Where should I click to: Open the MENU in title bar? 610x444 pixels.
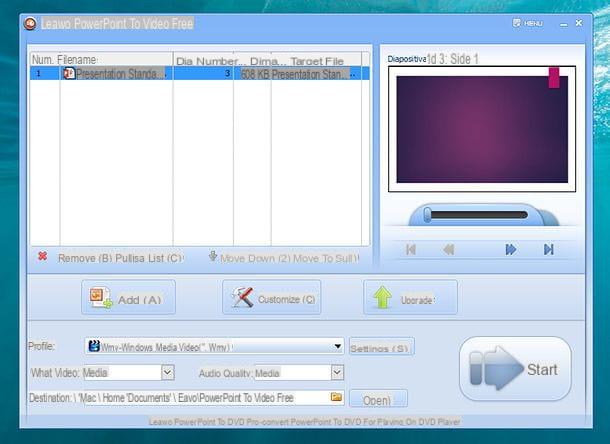point(528,23)
